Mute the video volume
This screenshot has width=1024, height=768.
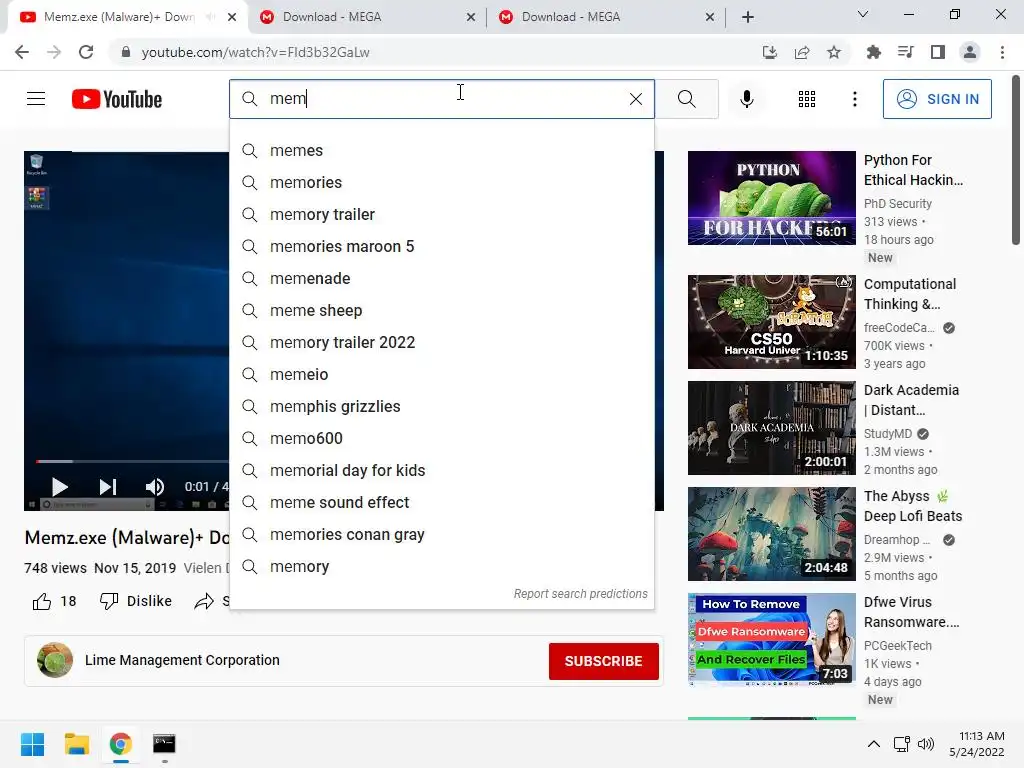click(155, 487)
